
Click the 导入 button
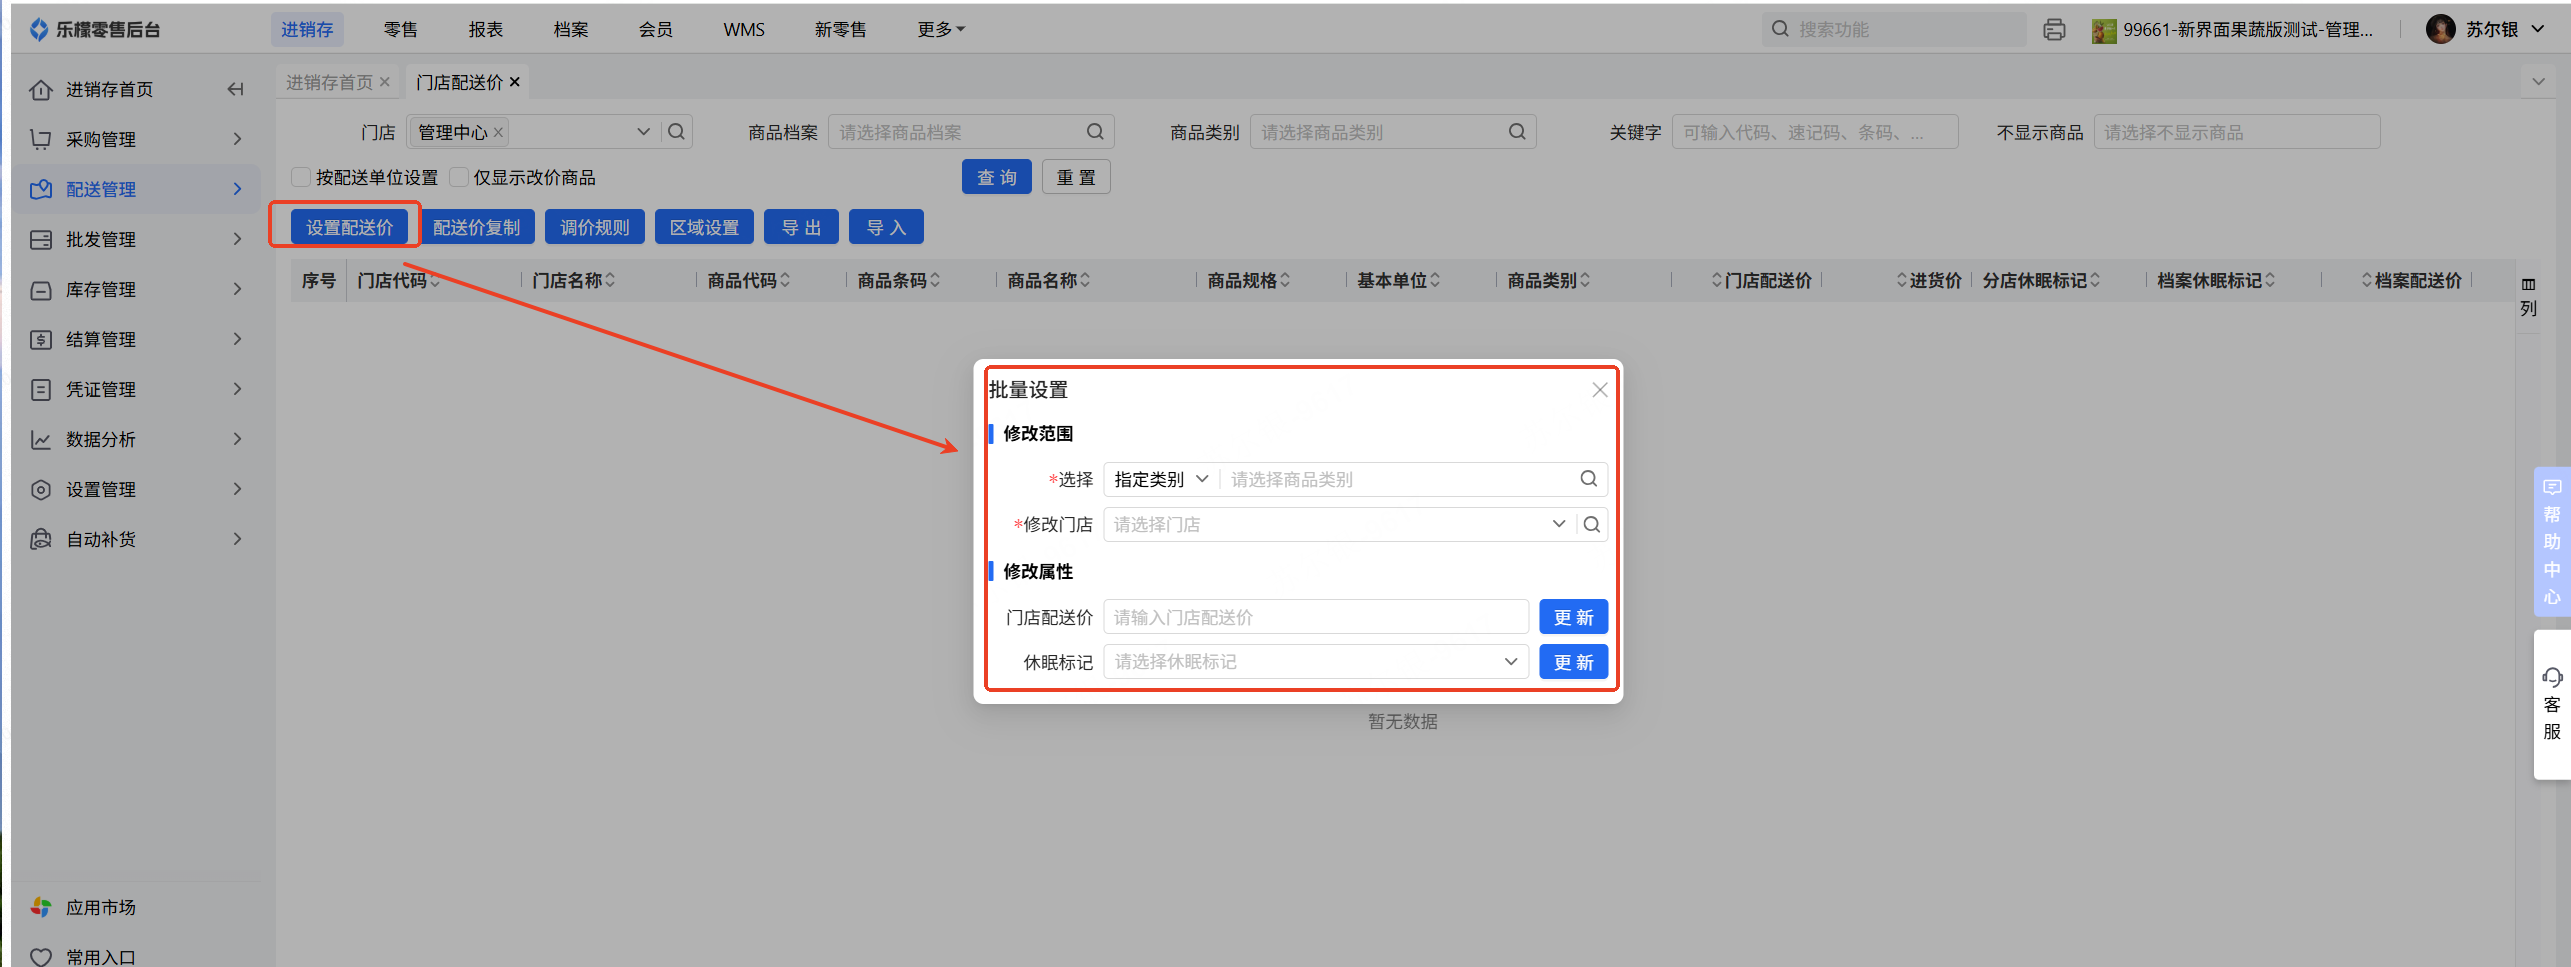(x=886, y=227)
